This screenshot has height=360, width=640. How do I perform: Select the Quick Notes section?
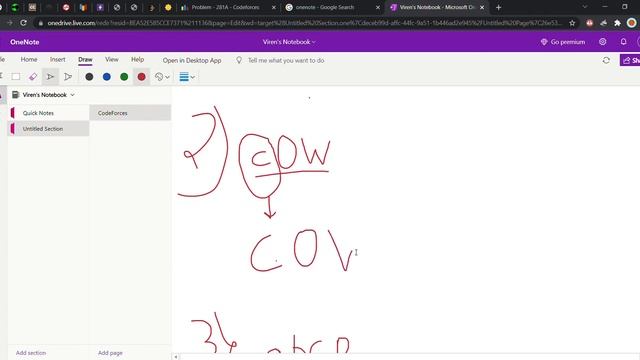(x=49, y=113)
